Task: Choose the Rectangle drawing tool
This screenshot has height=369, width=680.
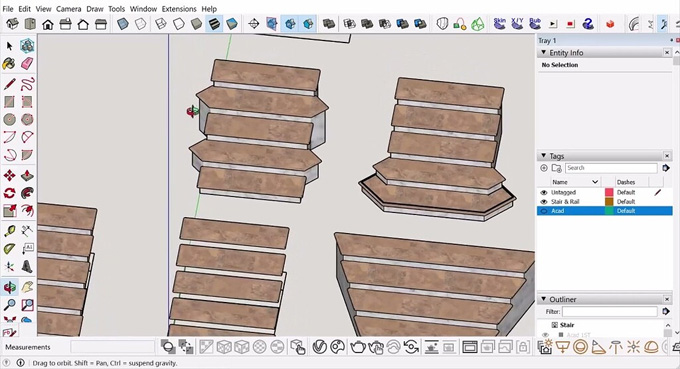Action: point(10,101)
